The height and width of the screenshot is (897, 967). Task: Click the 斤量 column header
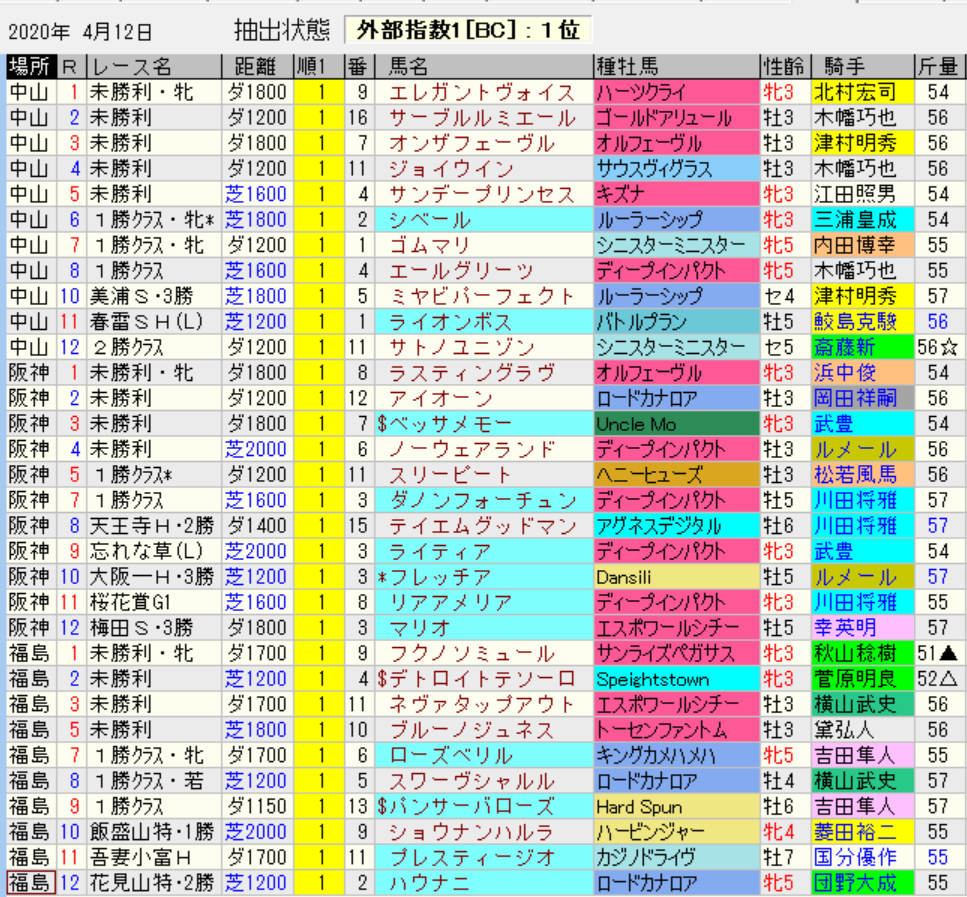(x=940, y=67)
